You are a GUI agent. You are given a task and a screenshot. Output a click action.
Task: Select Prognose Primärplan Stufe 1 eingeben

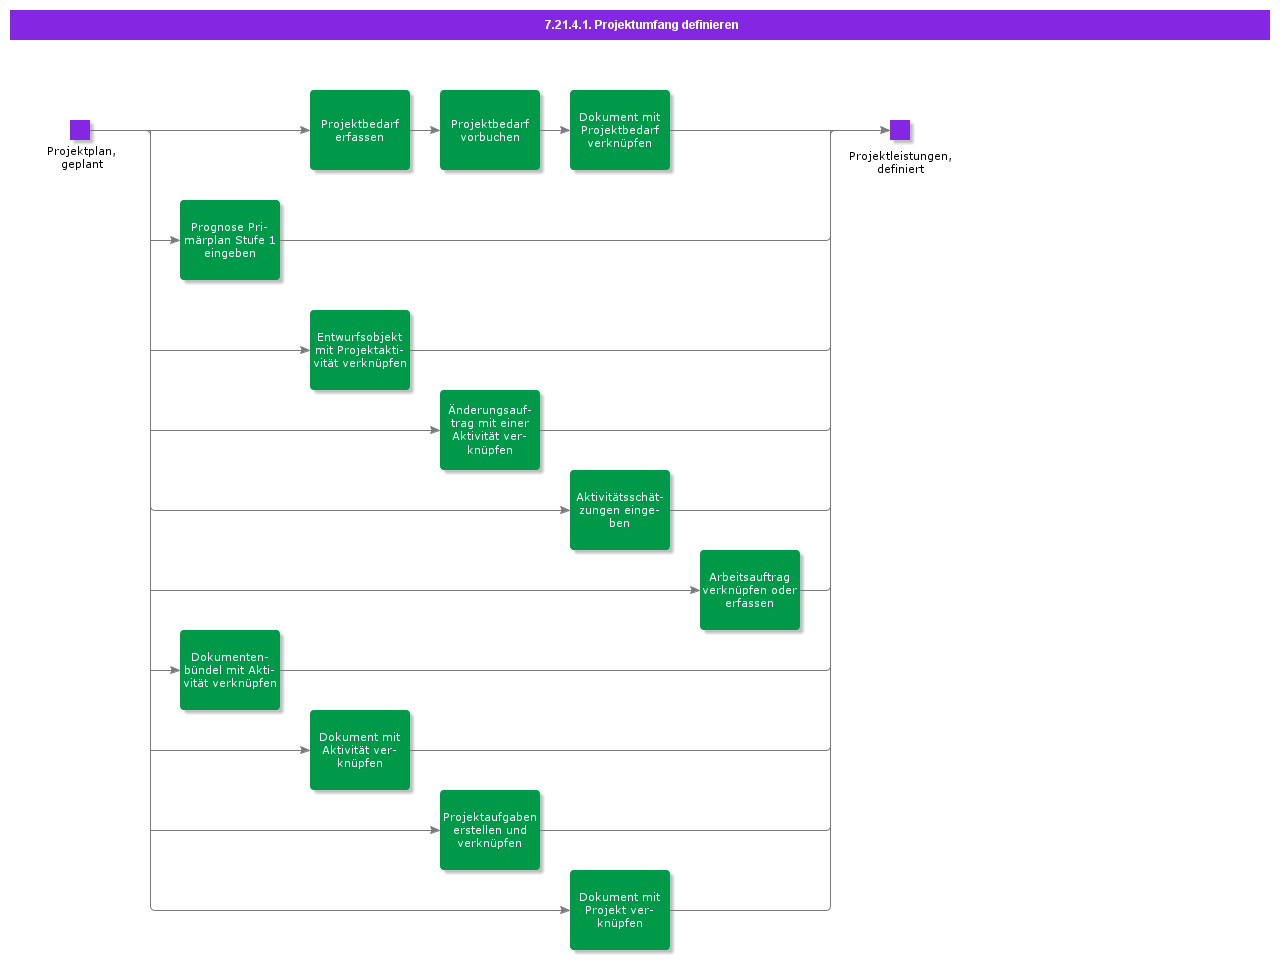[230, 240]
